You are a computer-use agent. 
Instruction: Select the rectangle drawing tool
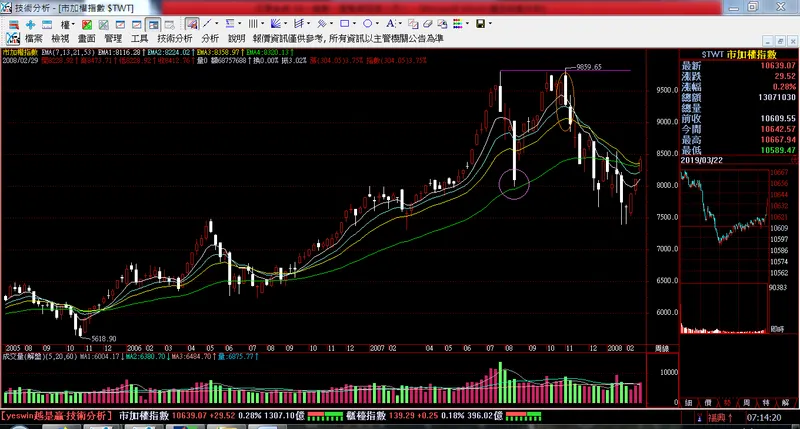click(345, 23)
